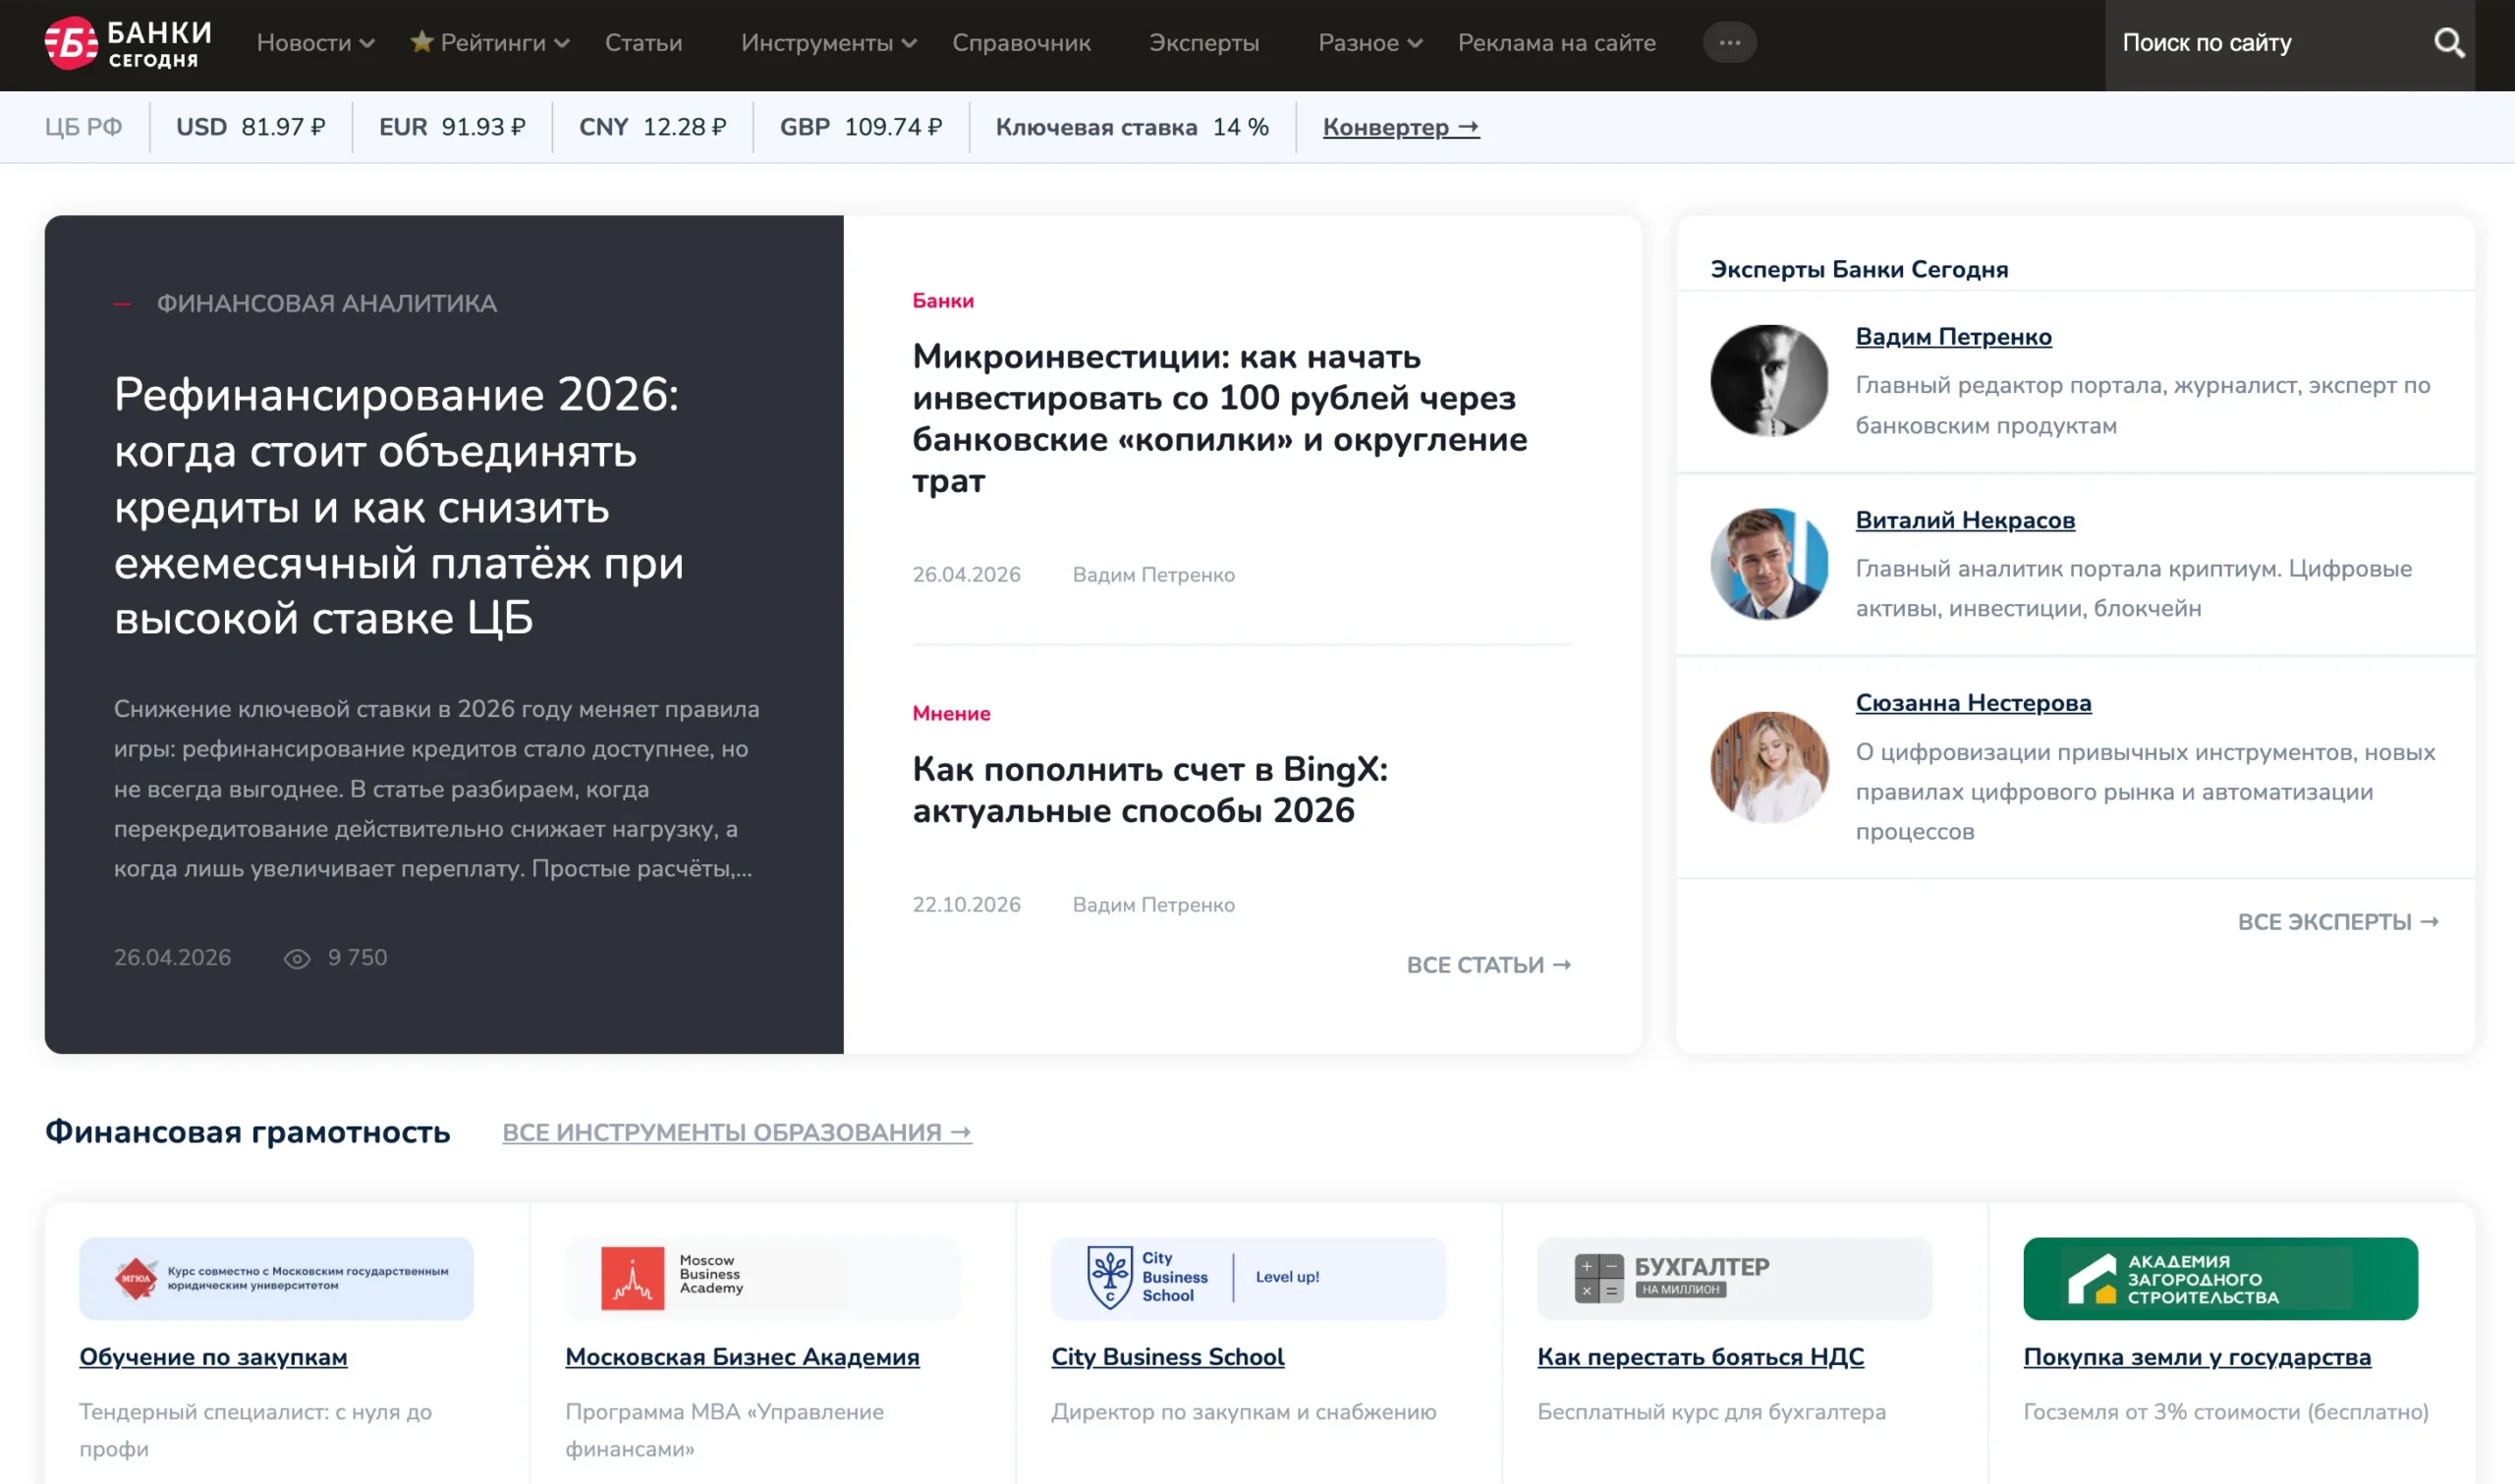Screen dimensions: 2515x1484
Task: Open the BingX account funding article
Action: pos(1150,789)
